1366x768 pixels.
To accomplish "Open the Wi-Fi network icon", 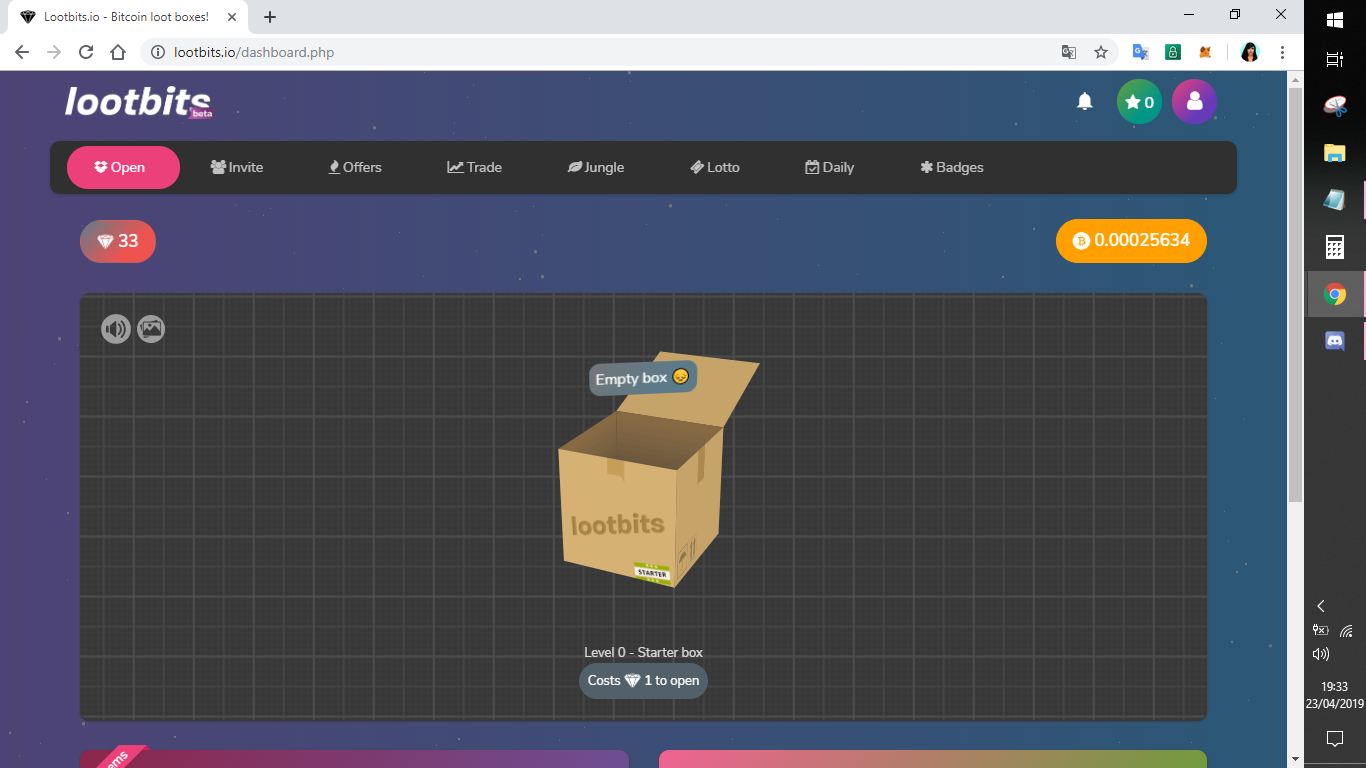I will 1347,630.
